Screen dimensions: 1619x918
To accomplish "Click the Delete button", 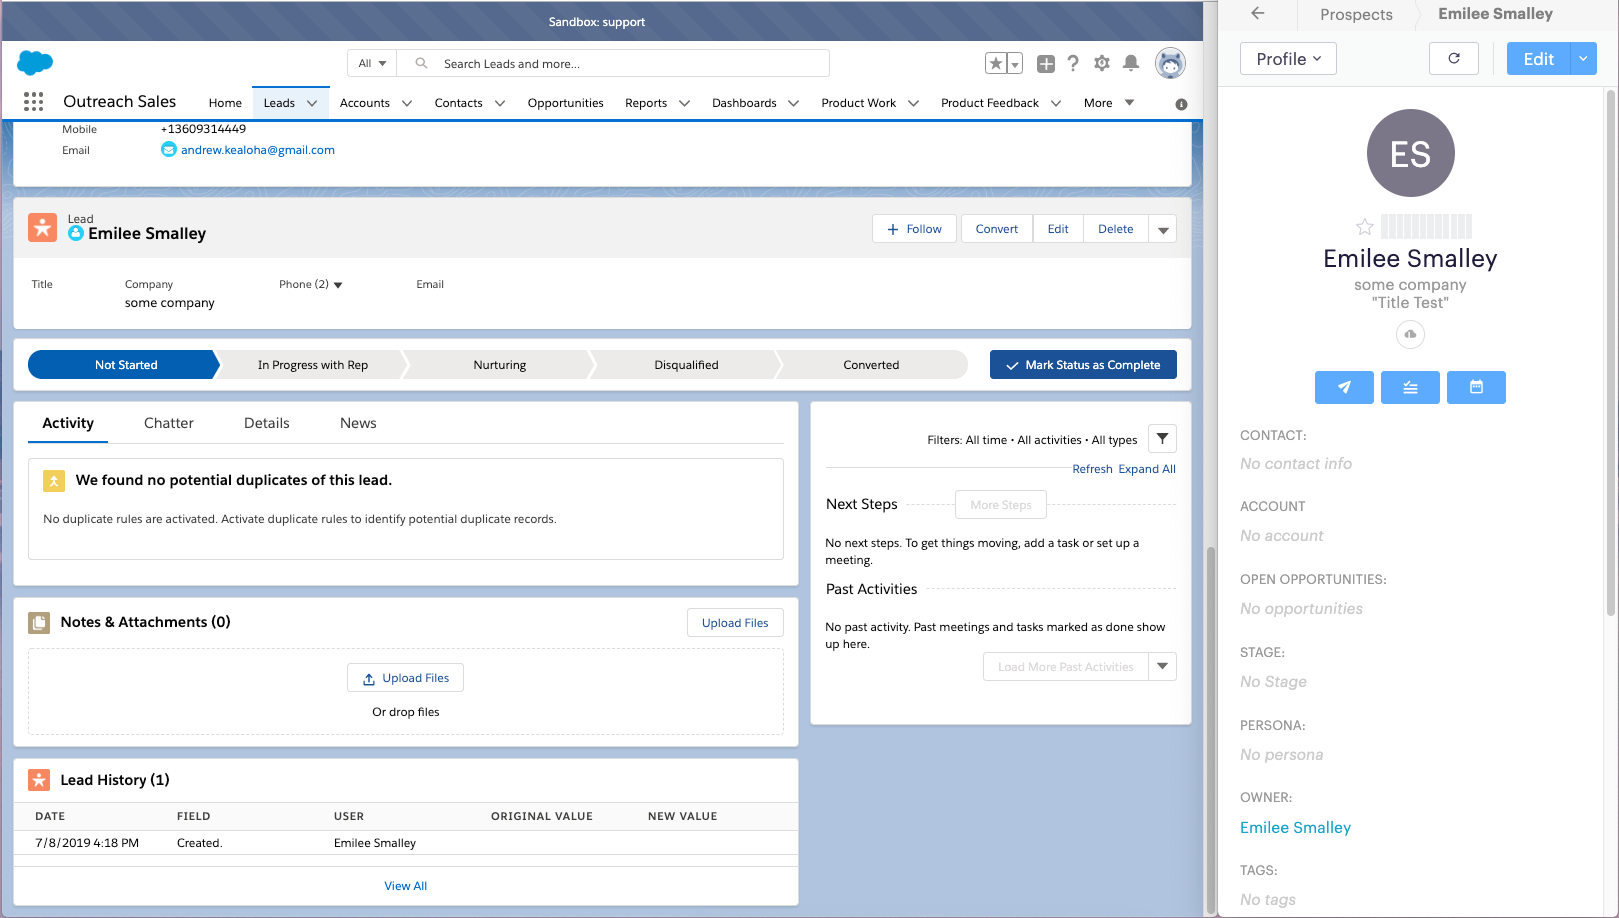I will pos(1116,229).
